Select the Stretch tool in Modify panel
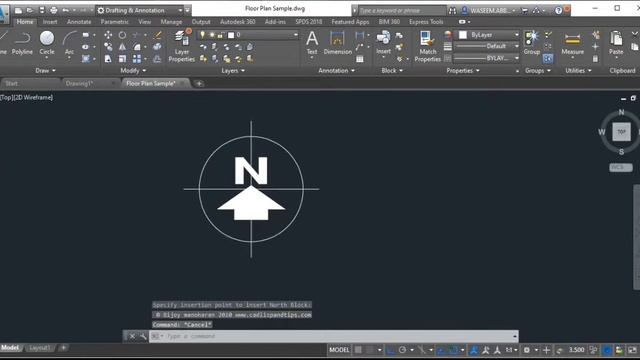 tap(108, 59)
